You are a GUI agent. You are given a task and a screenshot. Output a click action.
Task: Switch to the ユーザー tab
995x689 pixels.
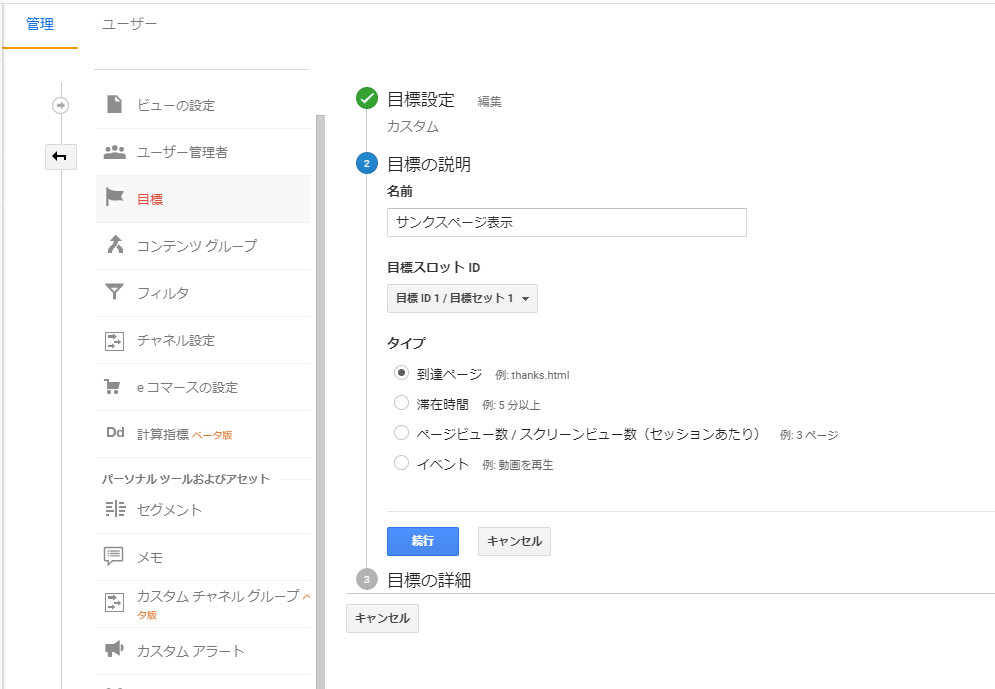129,24
